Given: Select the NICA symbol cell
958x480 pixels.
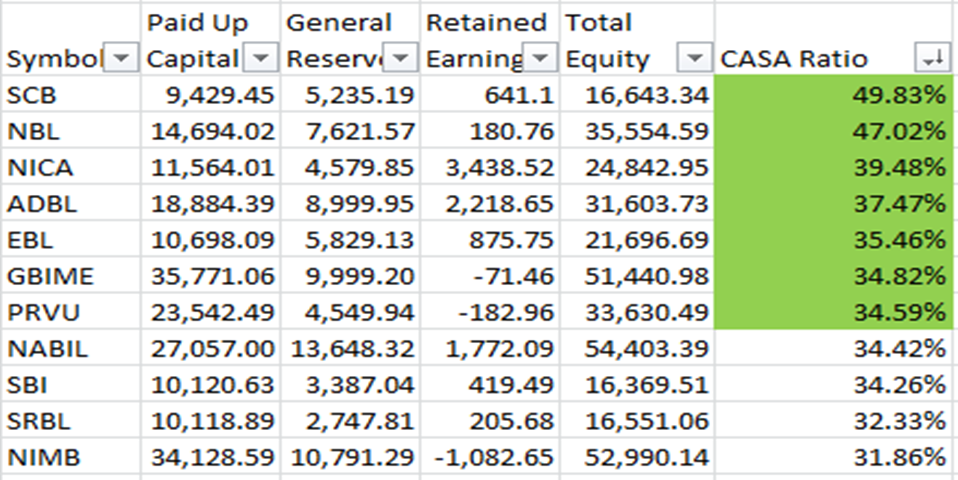Looking at the screenshot, I should click(71, 167).
